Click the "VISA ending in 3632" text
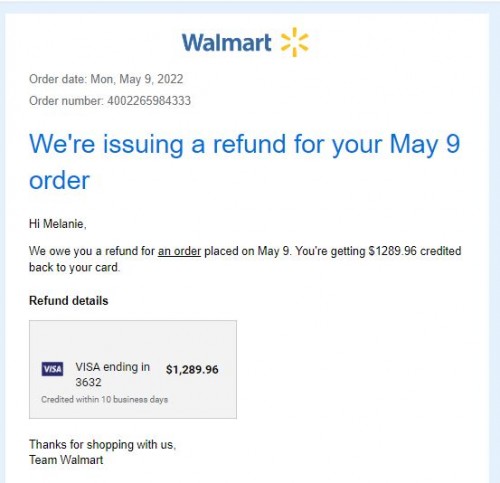 click(x=113, y=374)
